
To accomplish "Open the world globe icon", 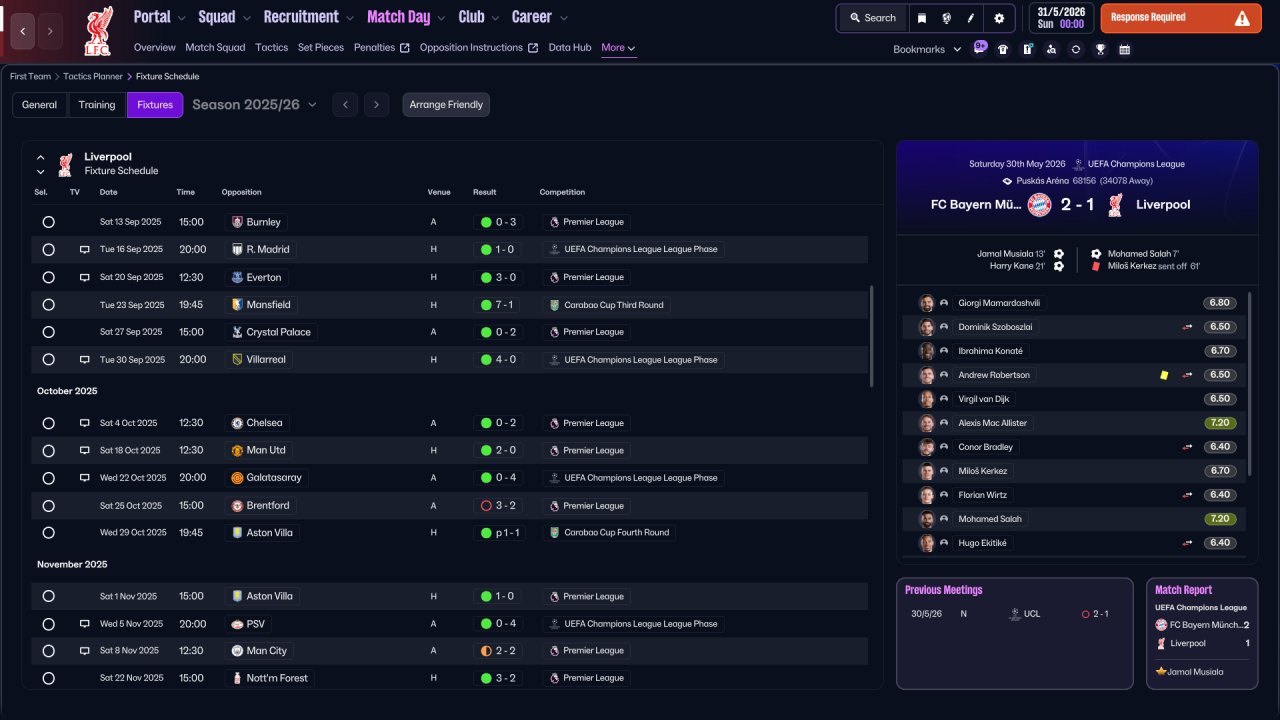I will pyautogui.click(x=946, y=18).
